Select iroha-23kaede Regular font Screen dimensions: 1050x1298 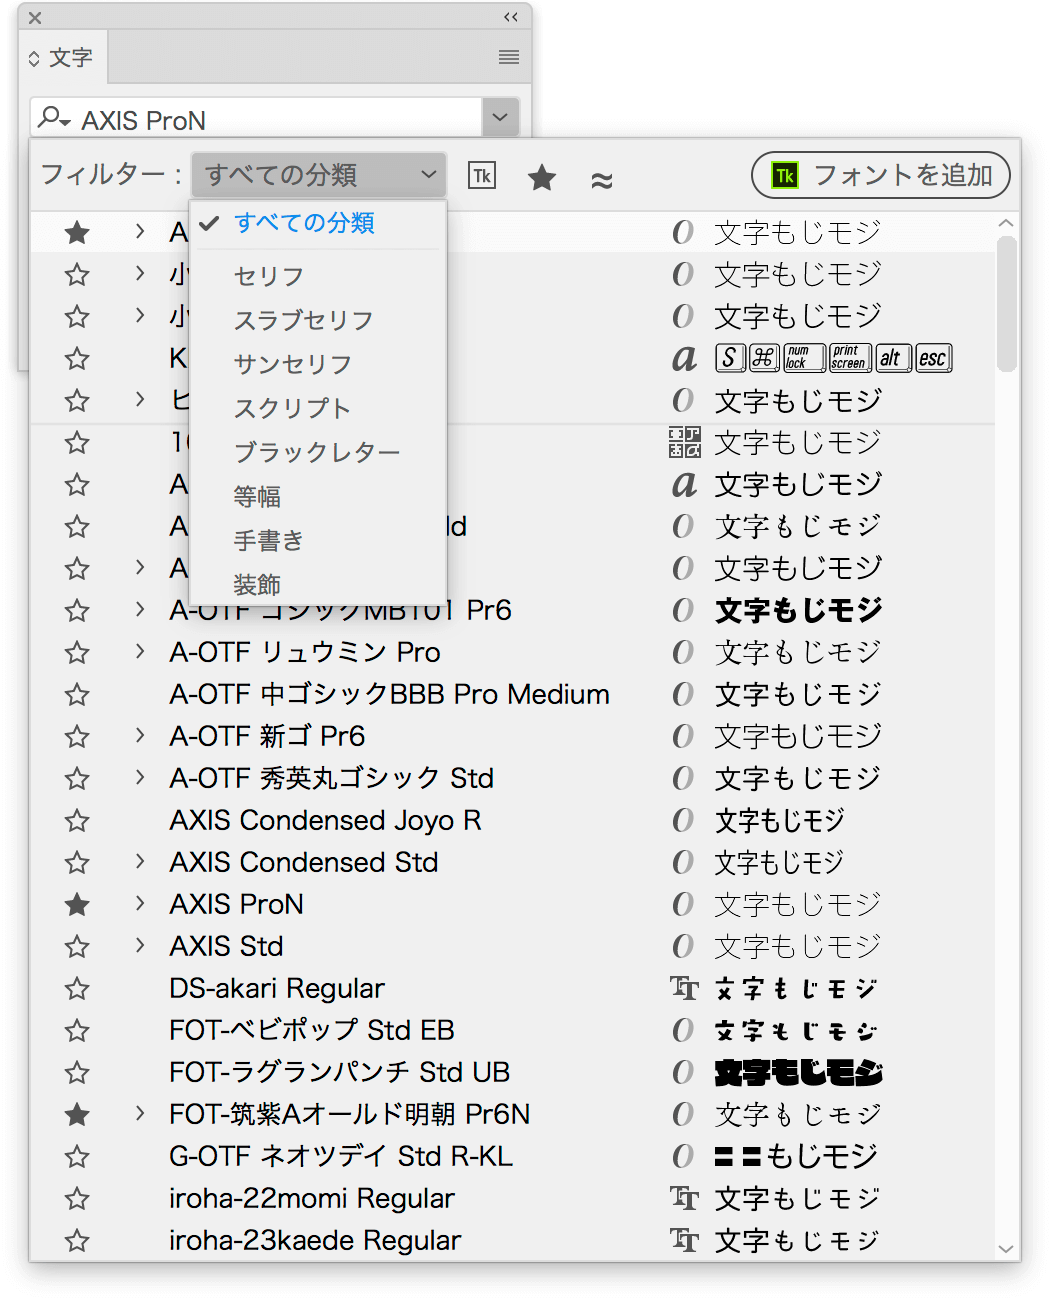315,1240
